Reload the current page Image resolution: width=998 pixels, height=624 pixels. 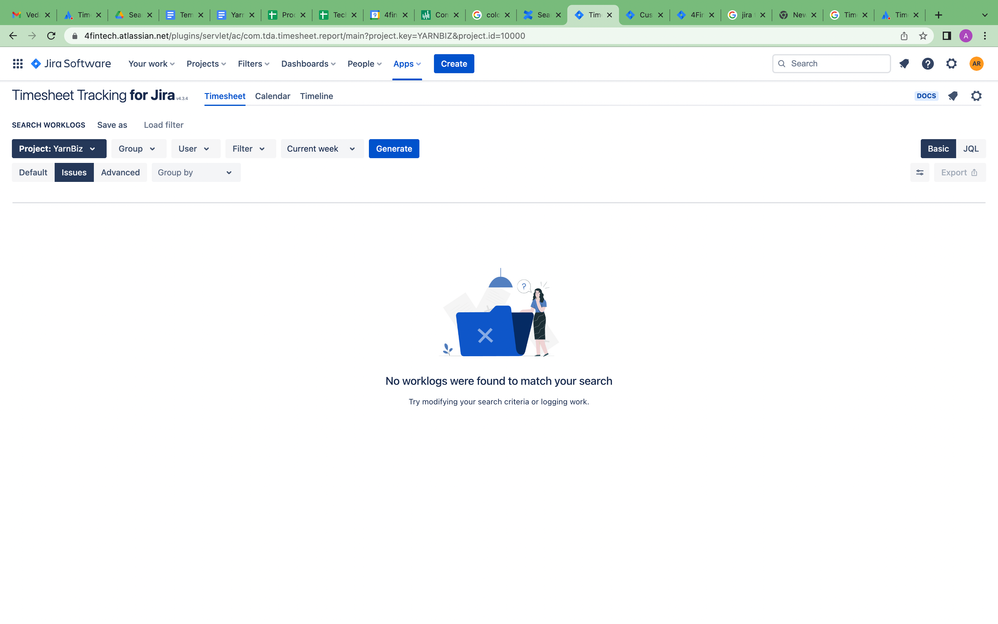[x=51, y=36]
